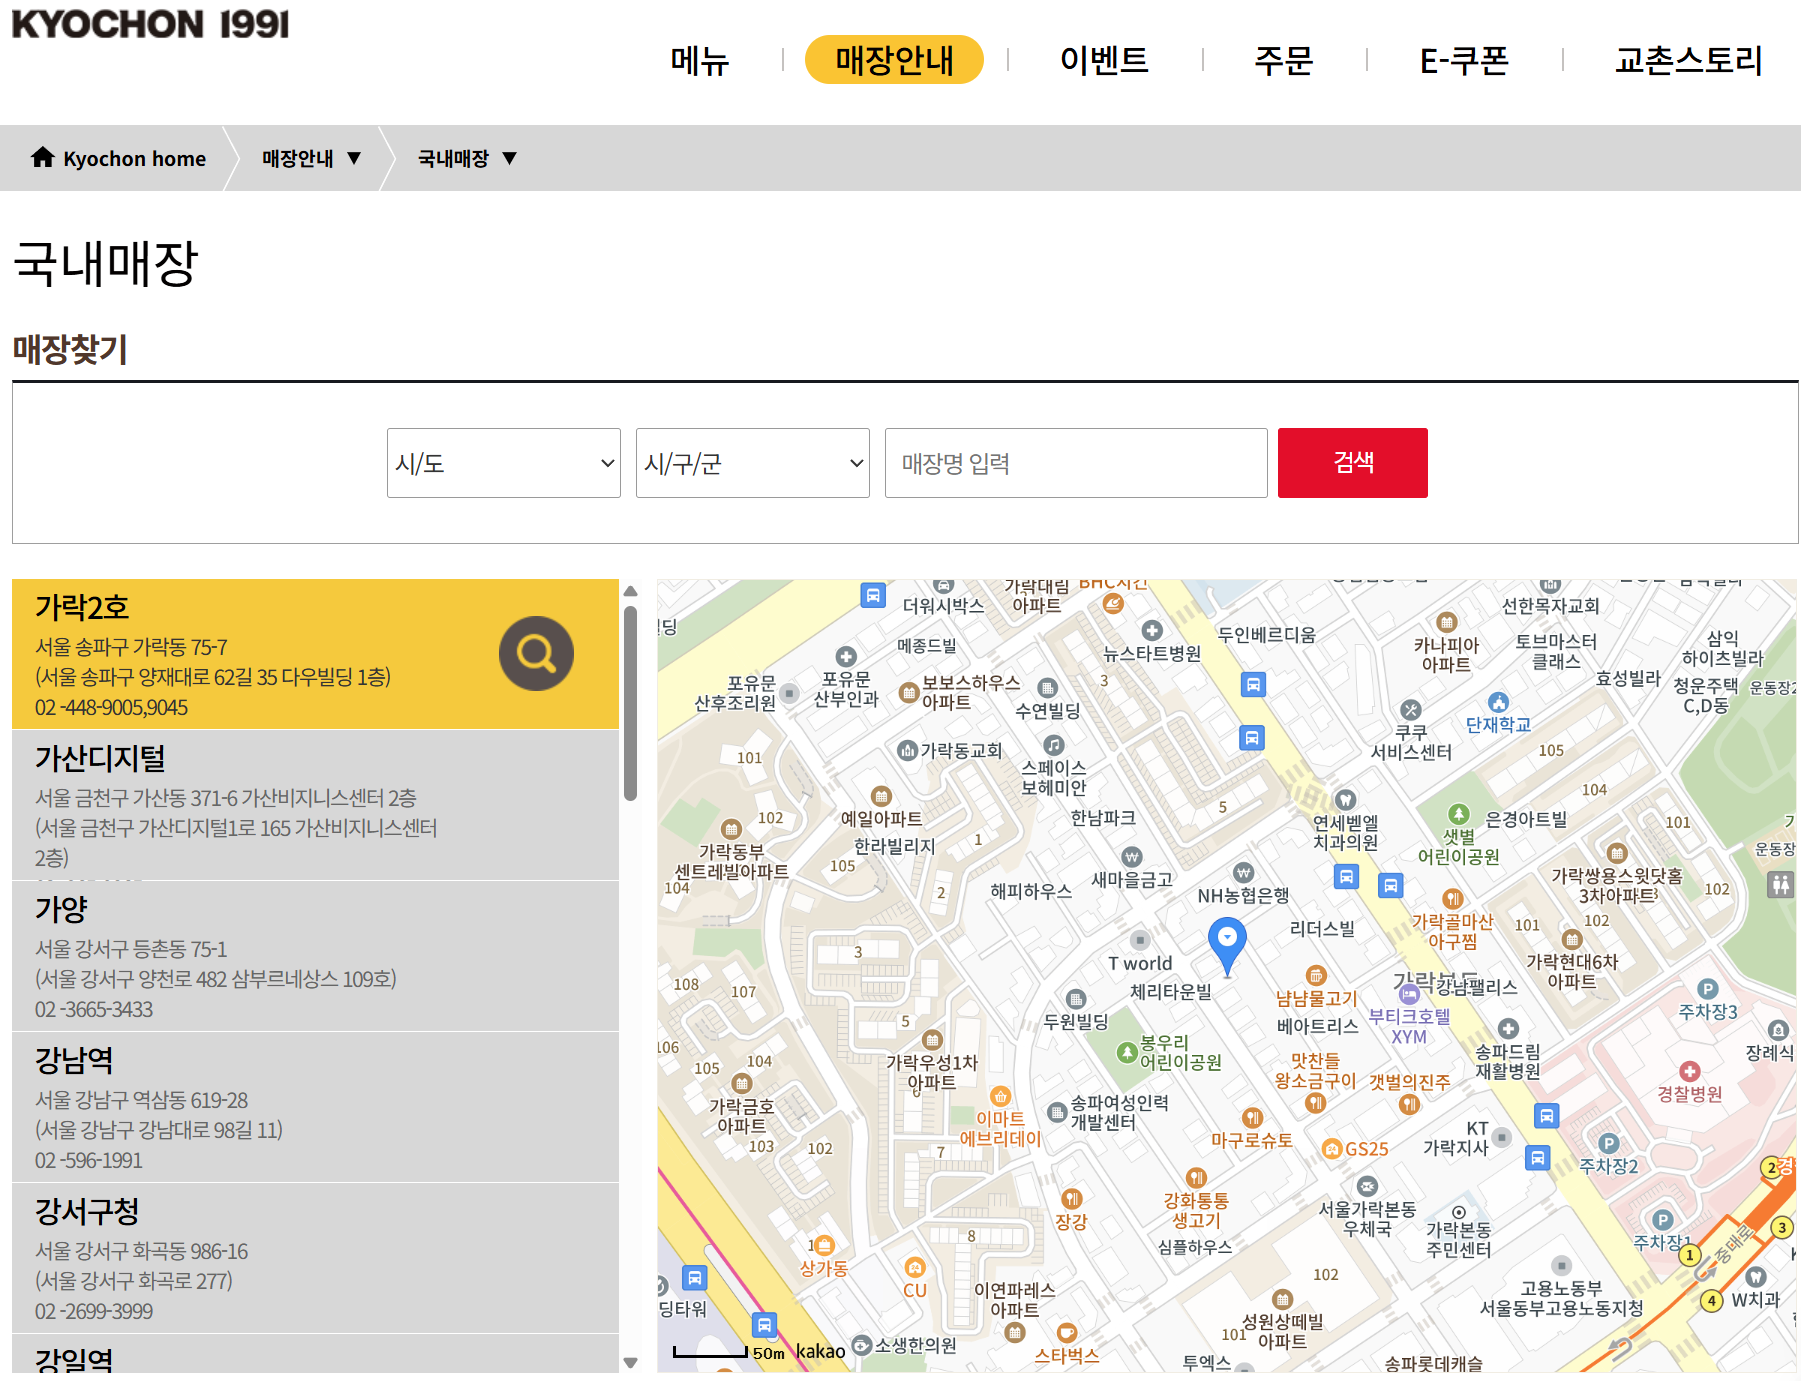Click the NH농협은행 bank marker
The image size is (1801, 1381).
coord(1243,872)
